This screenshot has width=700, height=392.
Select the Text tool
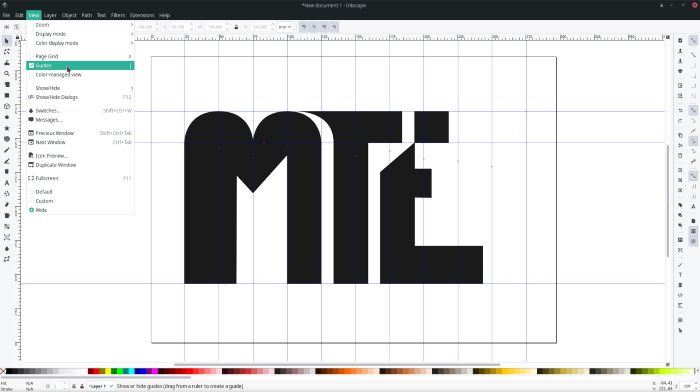[7, 183]
